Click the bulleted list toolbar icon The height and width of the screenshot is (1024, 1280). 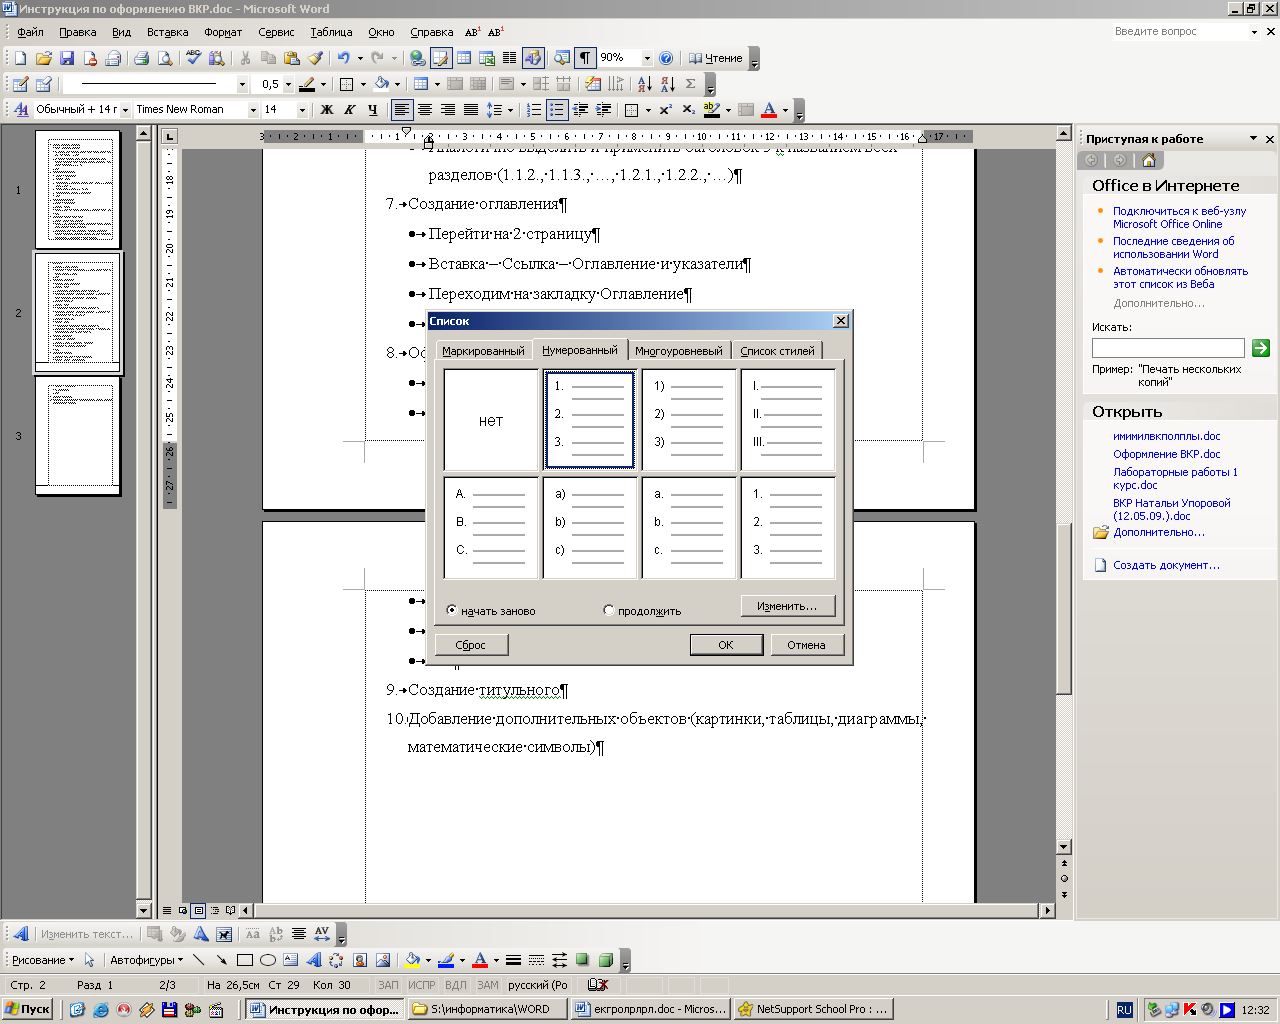click(557, 110)
